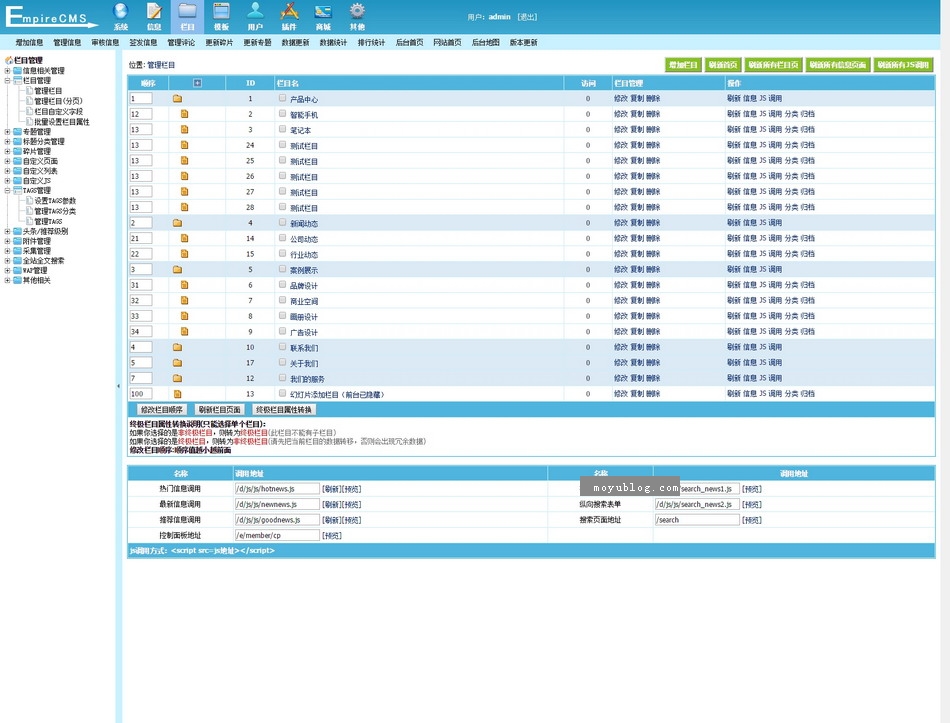Image resolution: width=950 pixels, height=723 pixels.
Task: Tick the checkbox for 案例展示
Action: [x=282, y=269]
